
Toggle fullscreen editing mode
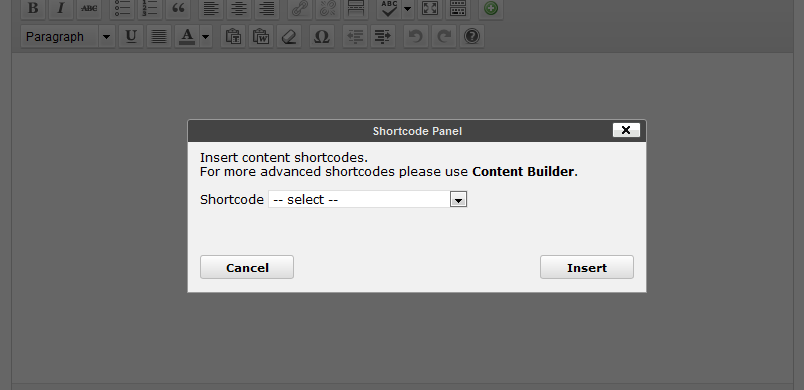430,8
